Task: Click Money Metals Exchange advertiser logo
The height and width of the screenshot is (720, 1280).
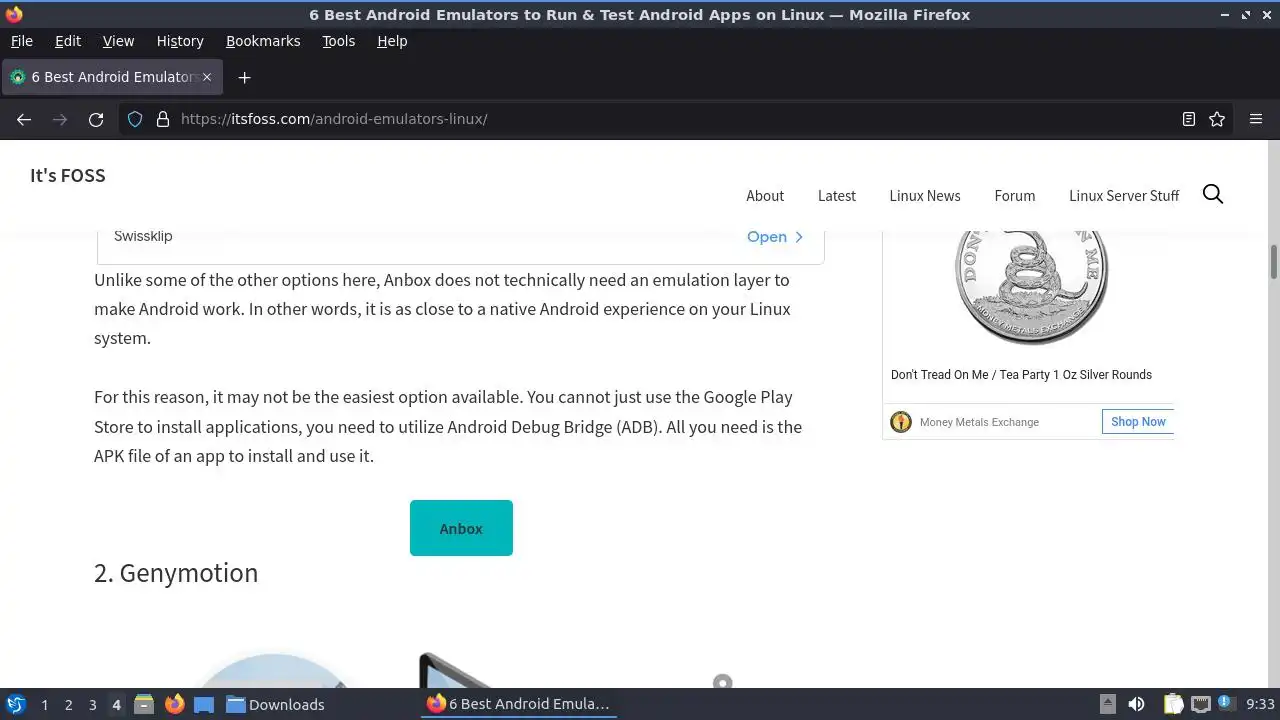Action: 901,422
